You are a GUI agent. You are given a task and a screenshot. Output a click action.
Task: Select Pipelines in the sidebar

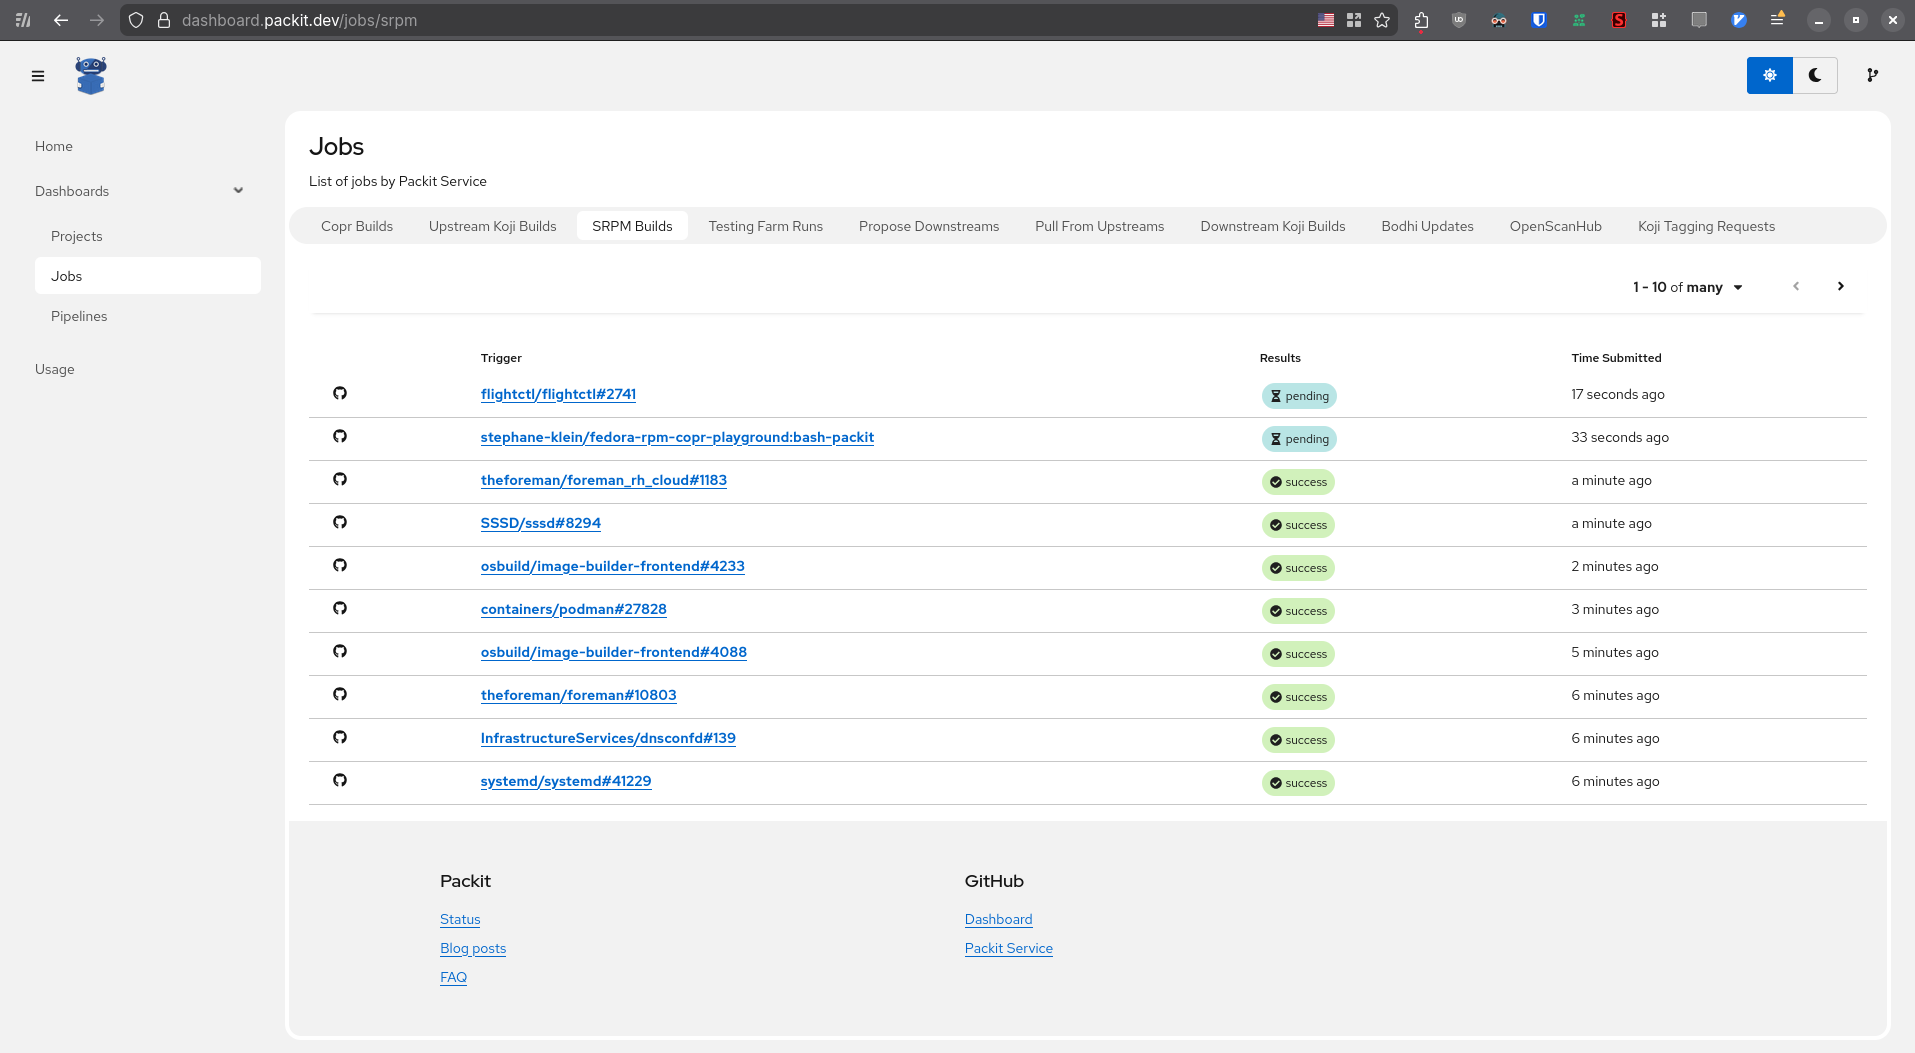pos(79,316)
